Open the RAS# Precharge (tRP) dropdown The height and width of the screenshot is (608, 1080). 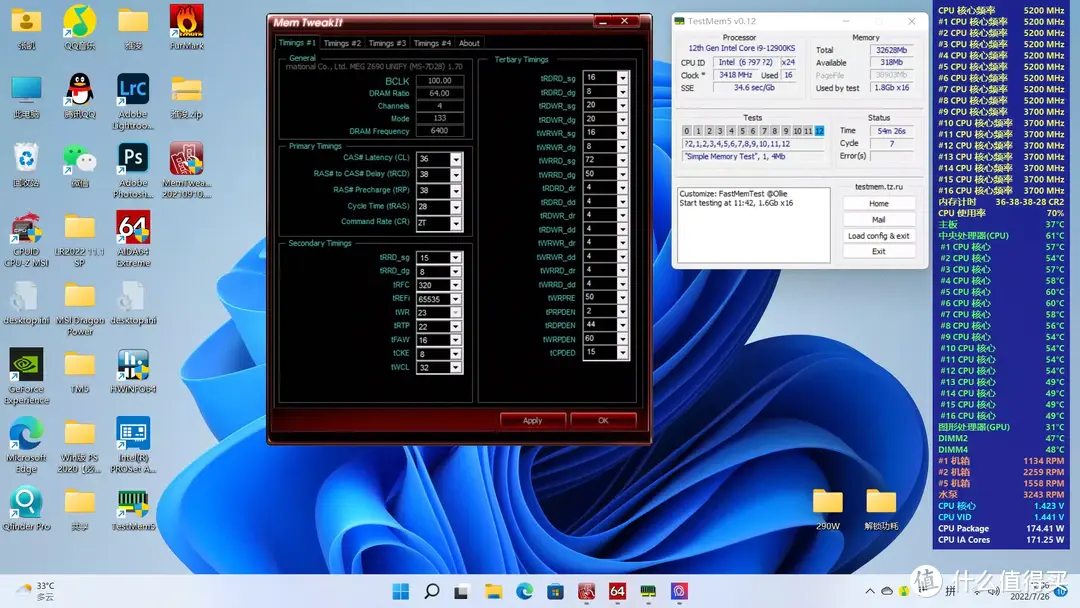[x=455, y=190]
